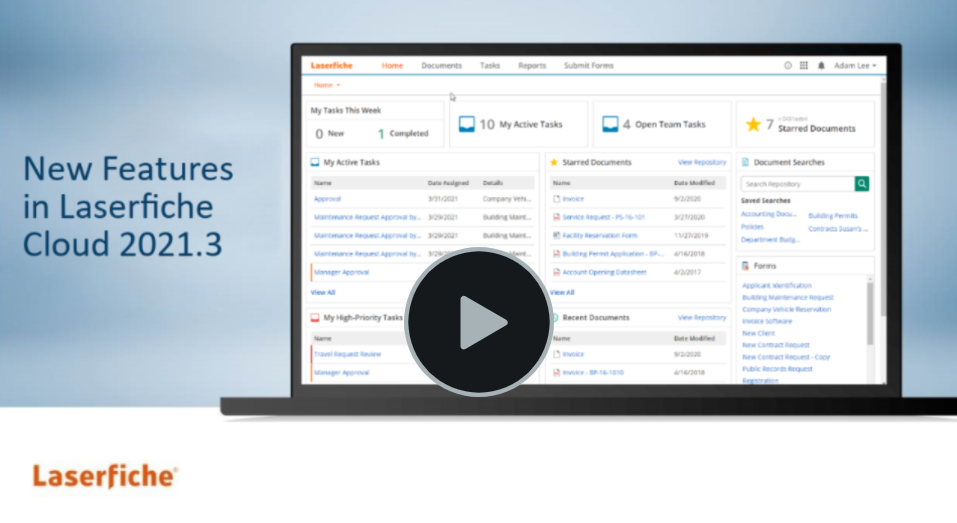Click the PDF icon beside Building Permit Application
Viewport: 957px width, 523px height.
(x=556, y=254)
